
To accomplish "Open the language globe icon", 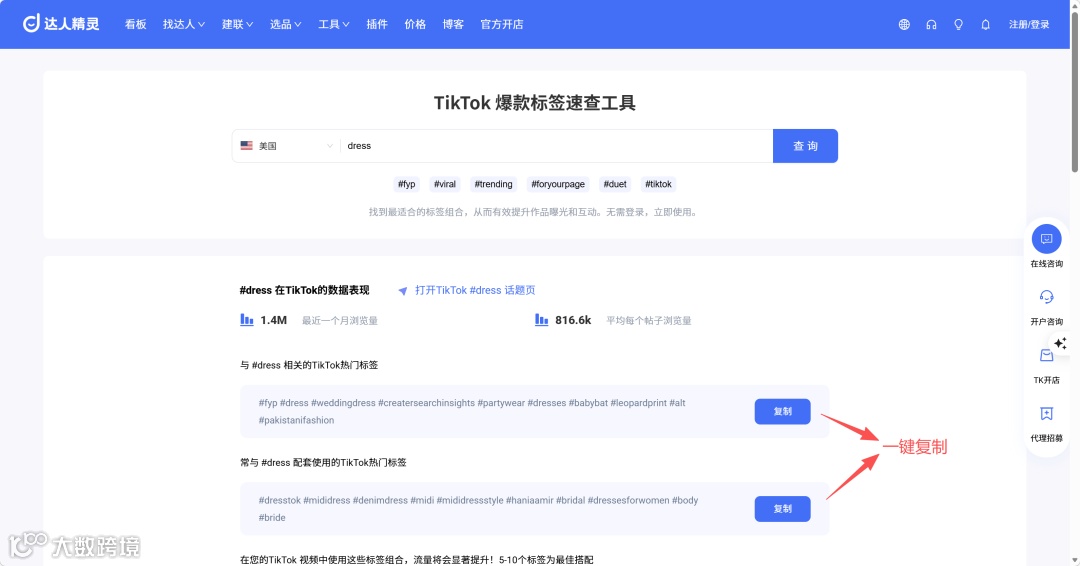I will pyautogui.click(x=904, y=25).
